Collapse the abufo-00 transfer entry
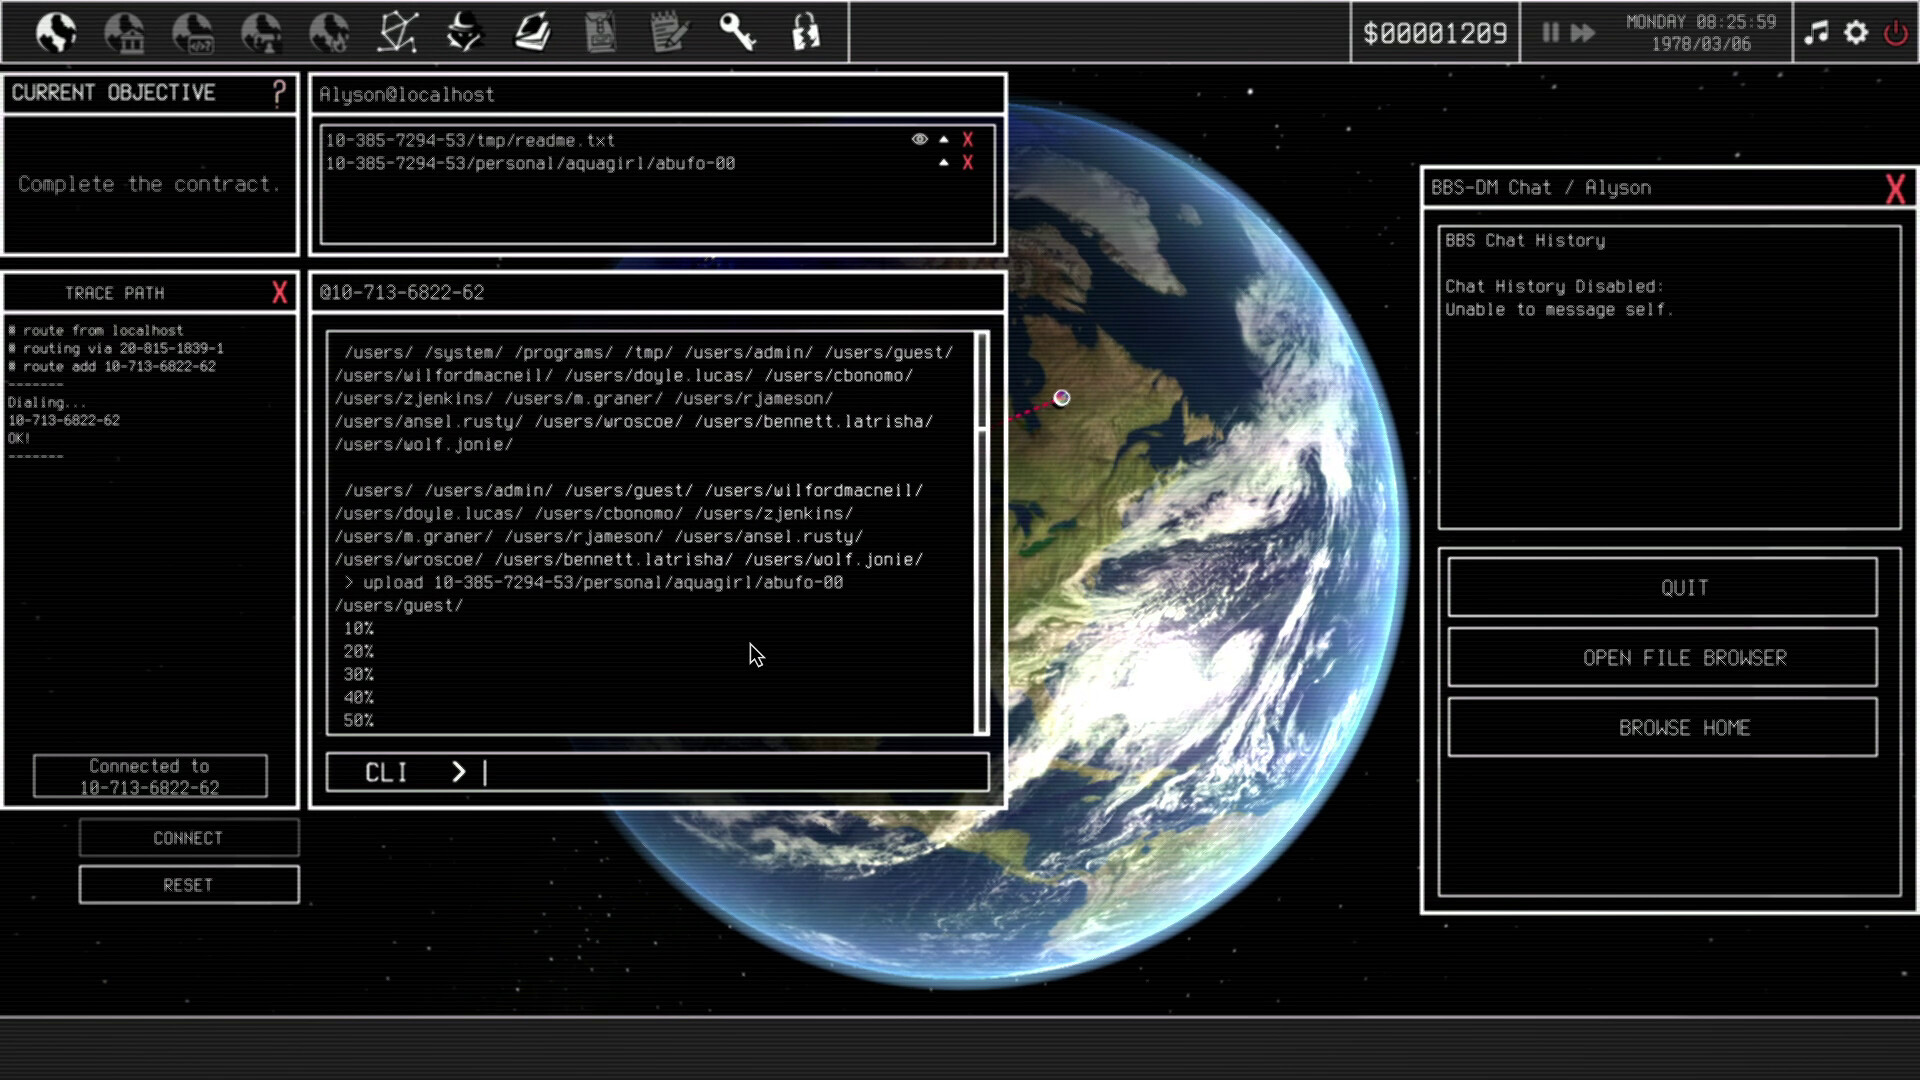This screenshot has width=1920, height=1080. 943,162
